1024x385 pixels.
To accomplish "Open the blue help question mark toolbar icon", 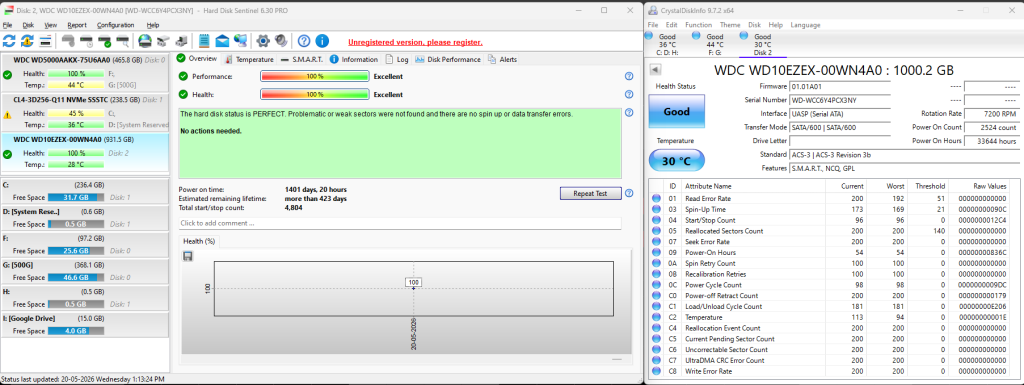I will [x=304, y=41].
